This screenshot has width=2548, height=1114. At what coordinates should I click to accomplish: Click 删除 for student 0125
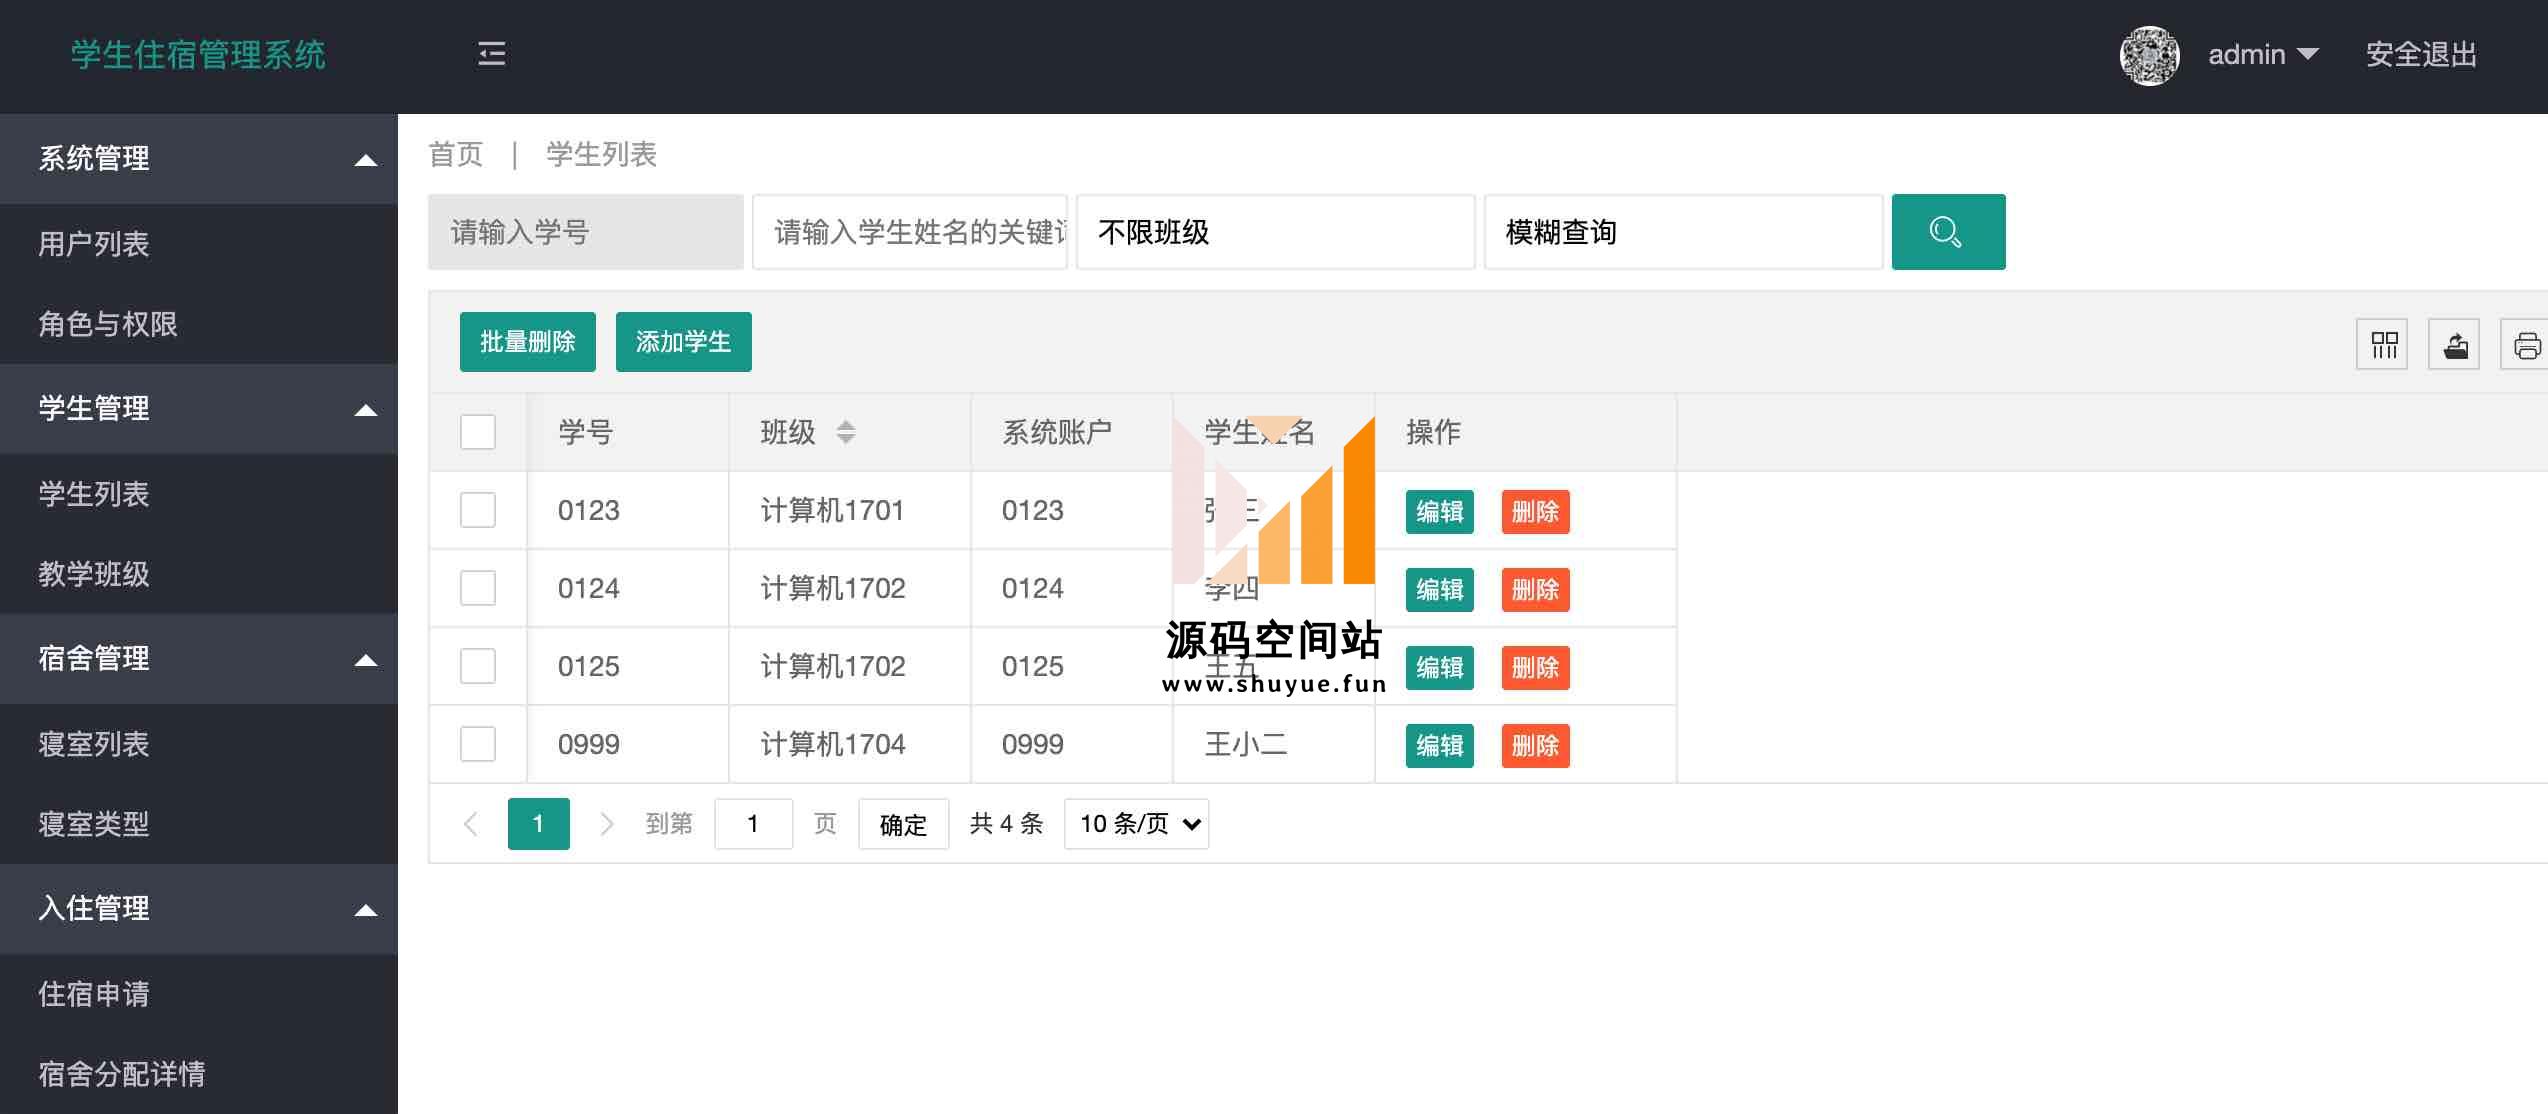pyautogui.click(x=1536, y=668)
